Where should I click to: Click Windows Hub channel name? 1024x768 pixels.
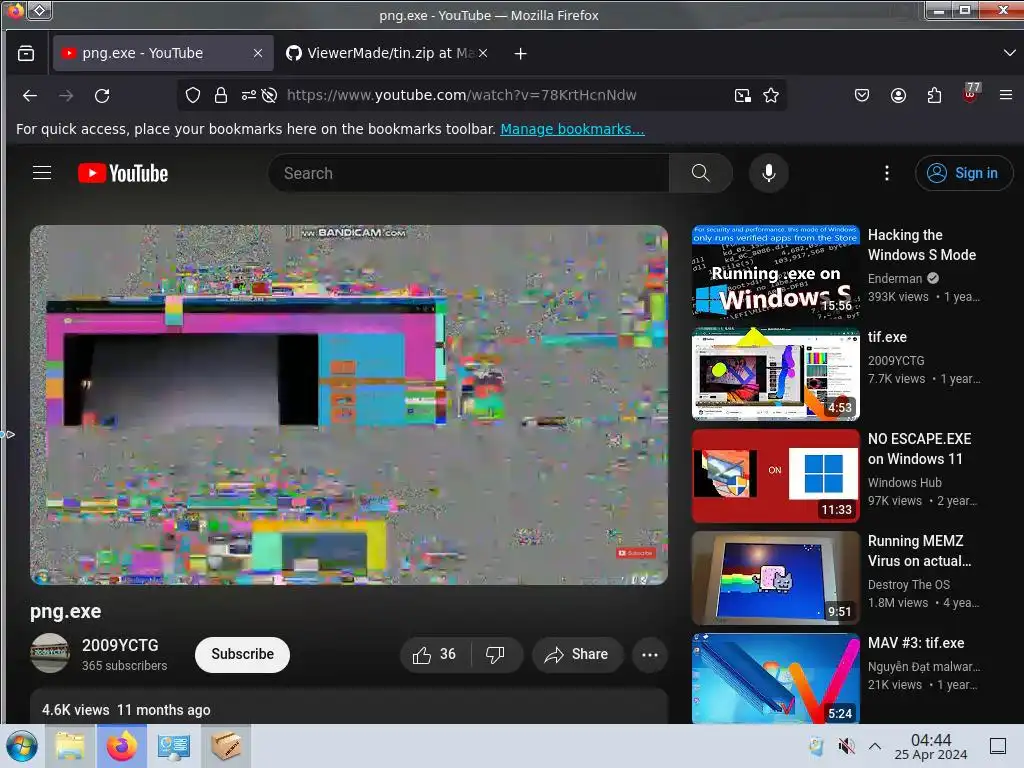pos(904,483)
